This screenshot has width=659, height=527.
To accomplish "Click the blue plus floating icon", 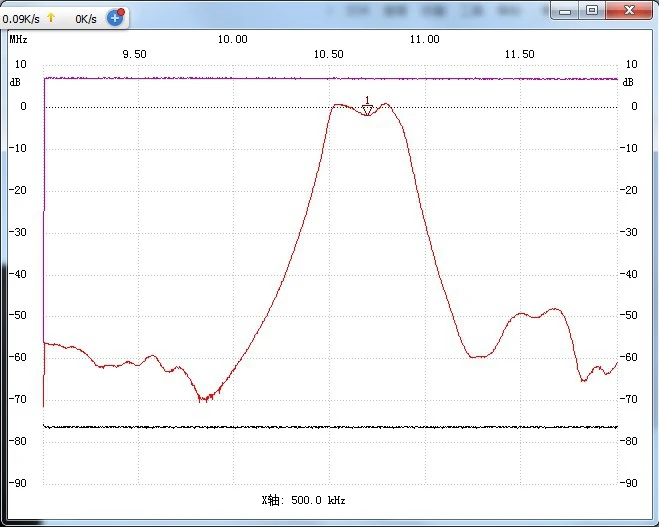I will (115, 18).
